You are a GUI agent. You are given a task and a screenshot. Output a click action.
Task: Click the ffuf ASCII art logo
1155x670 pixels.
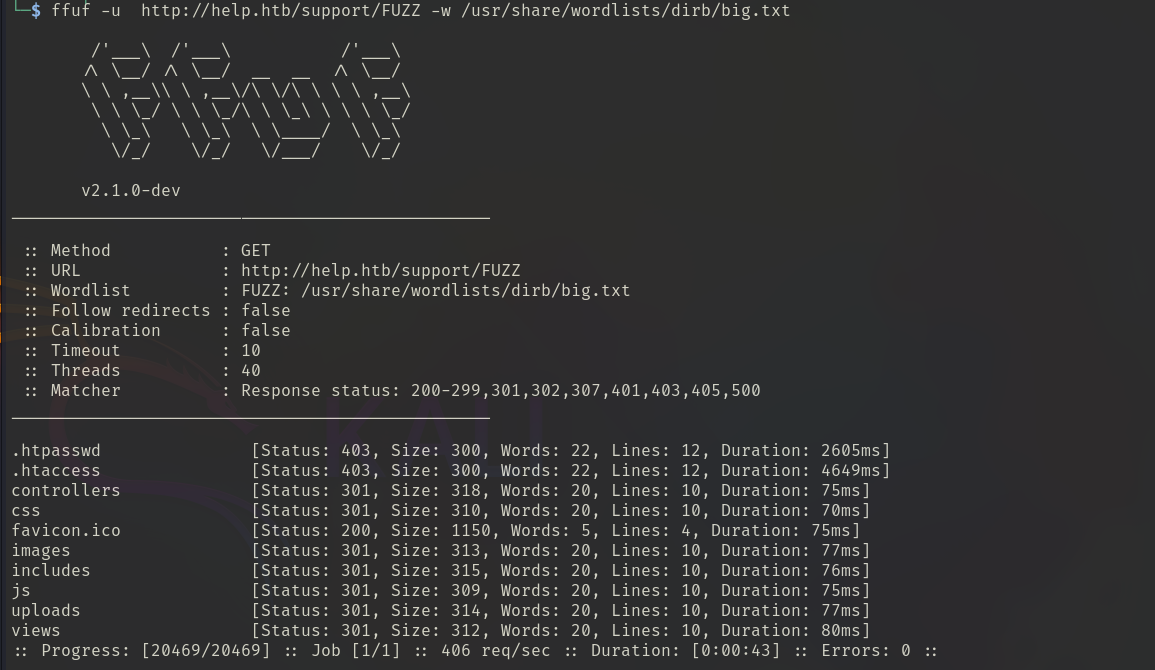[245, 100]
